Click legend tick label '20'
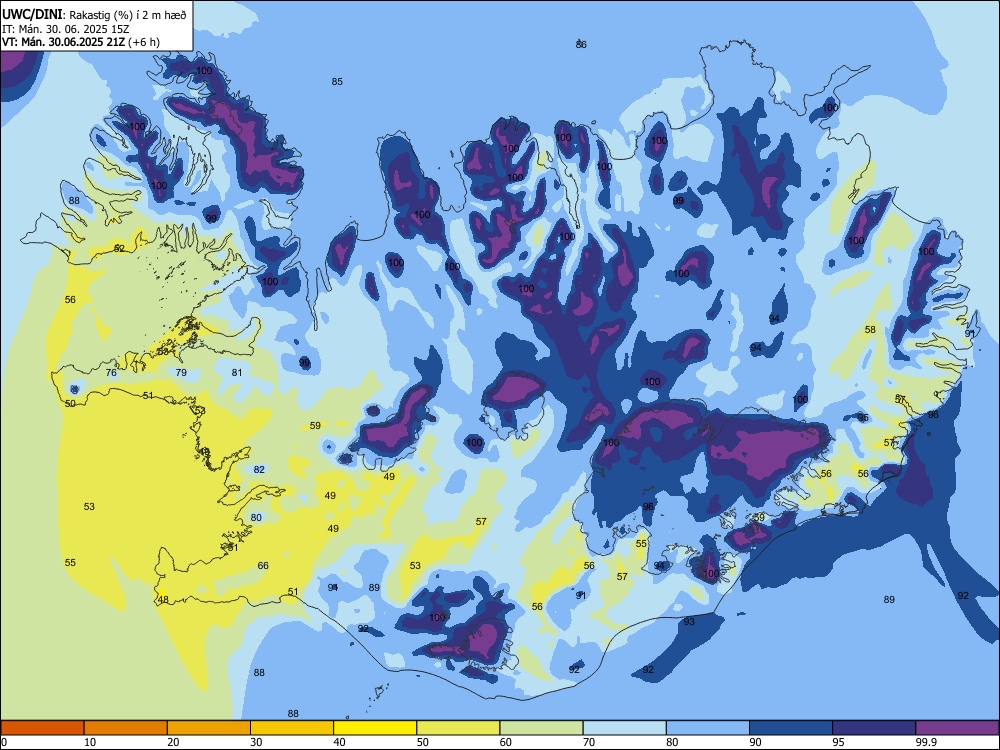Viewport: 1000px width, 750px height. [173, 742]
